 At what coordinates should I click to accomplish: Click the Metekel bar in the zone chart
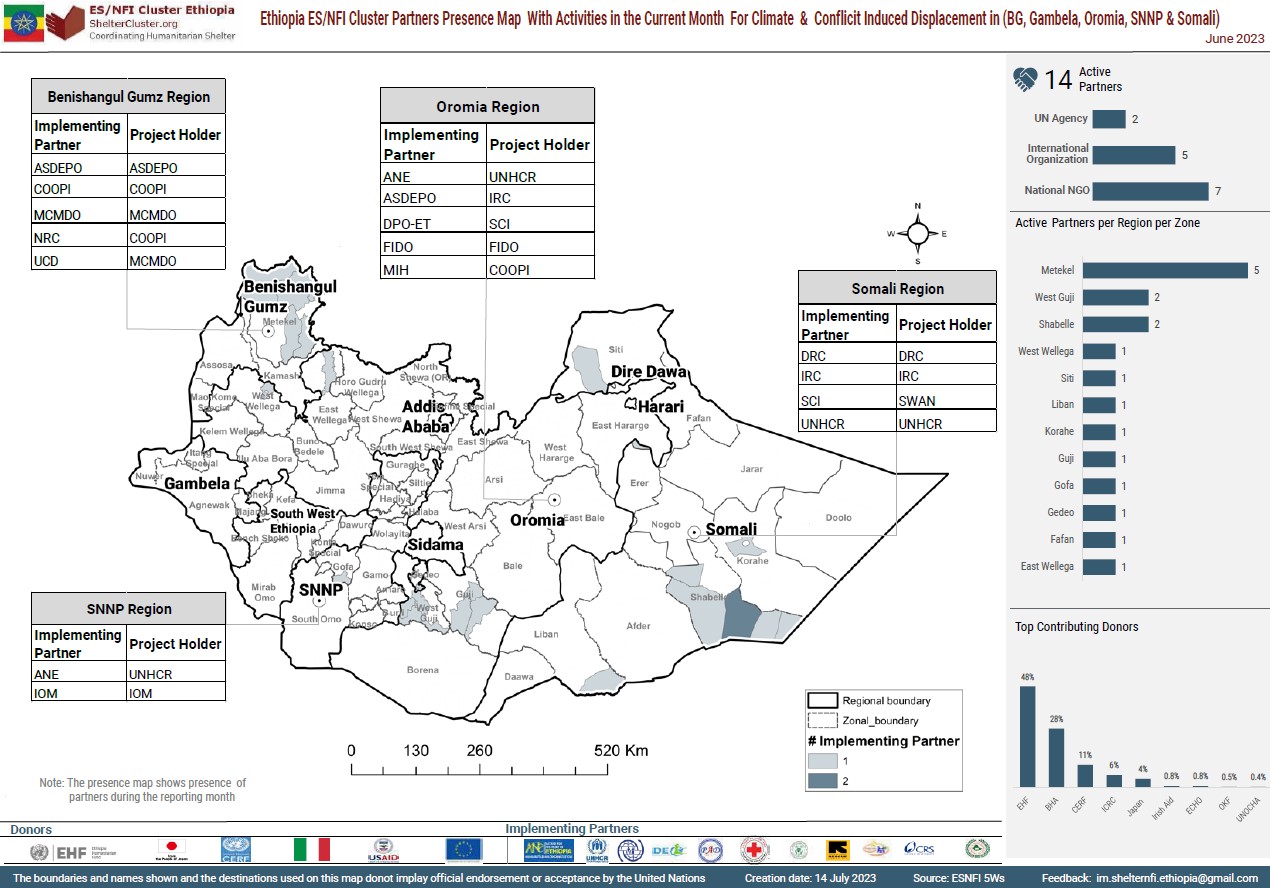[x=1165, y=270]
